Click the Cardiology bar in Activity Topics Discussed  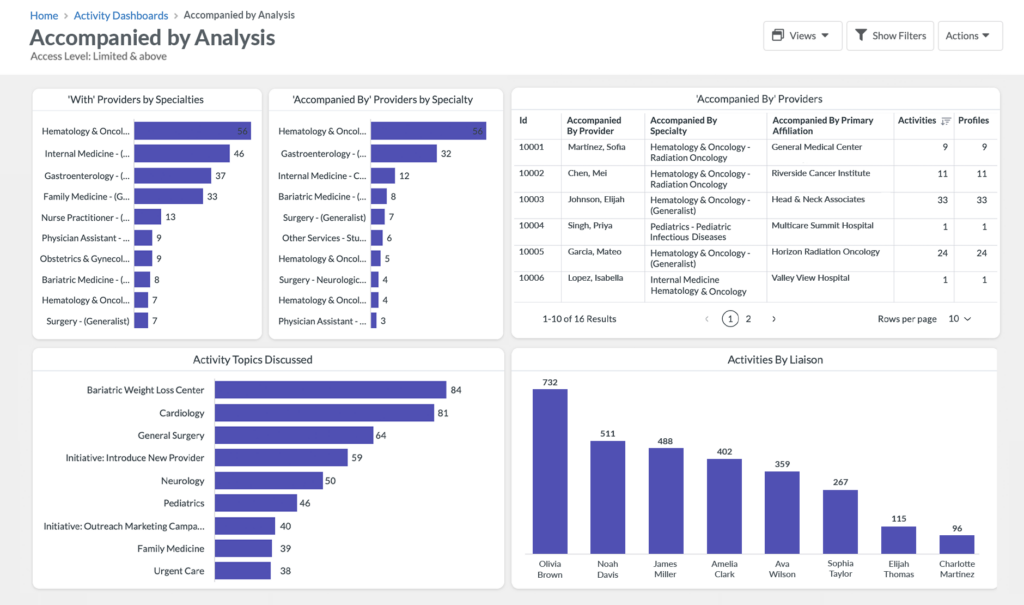point(325,412)
